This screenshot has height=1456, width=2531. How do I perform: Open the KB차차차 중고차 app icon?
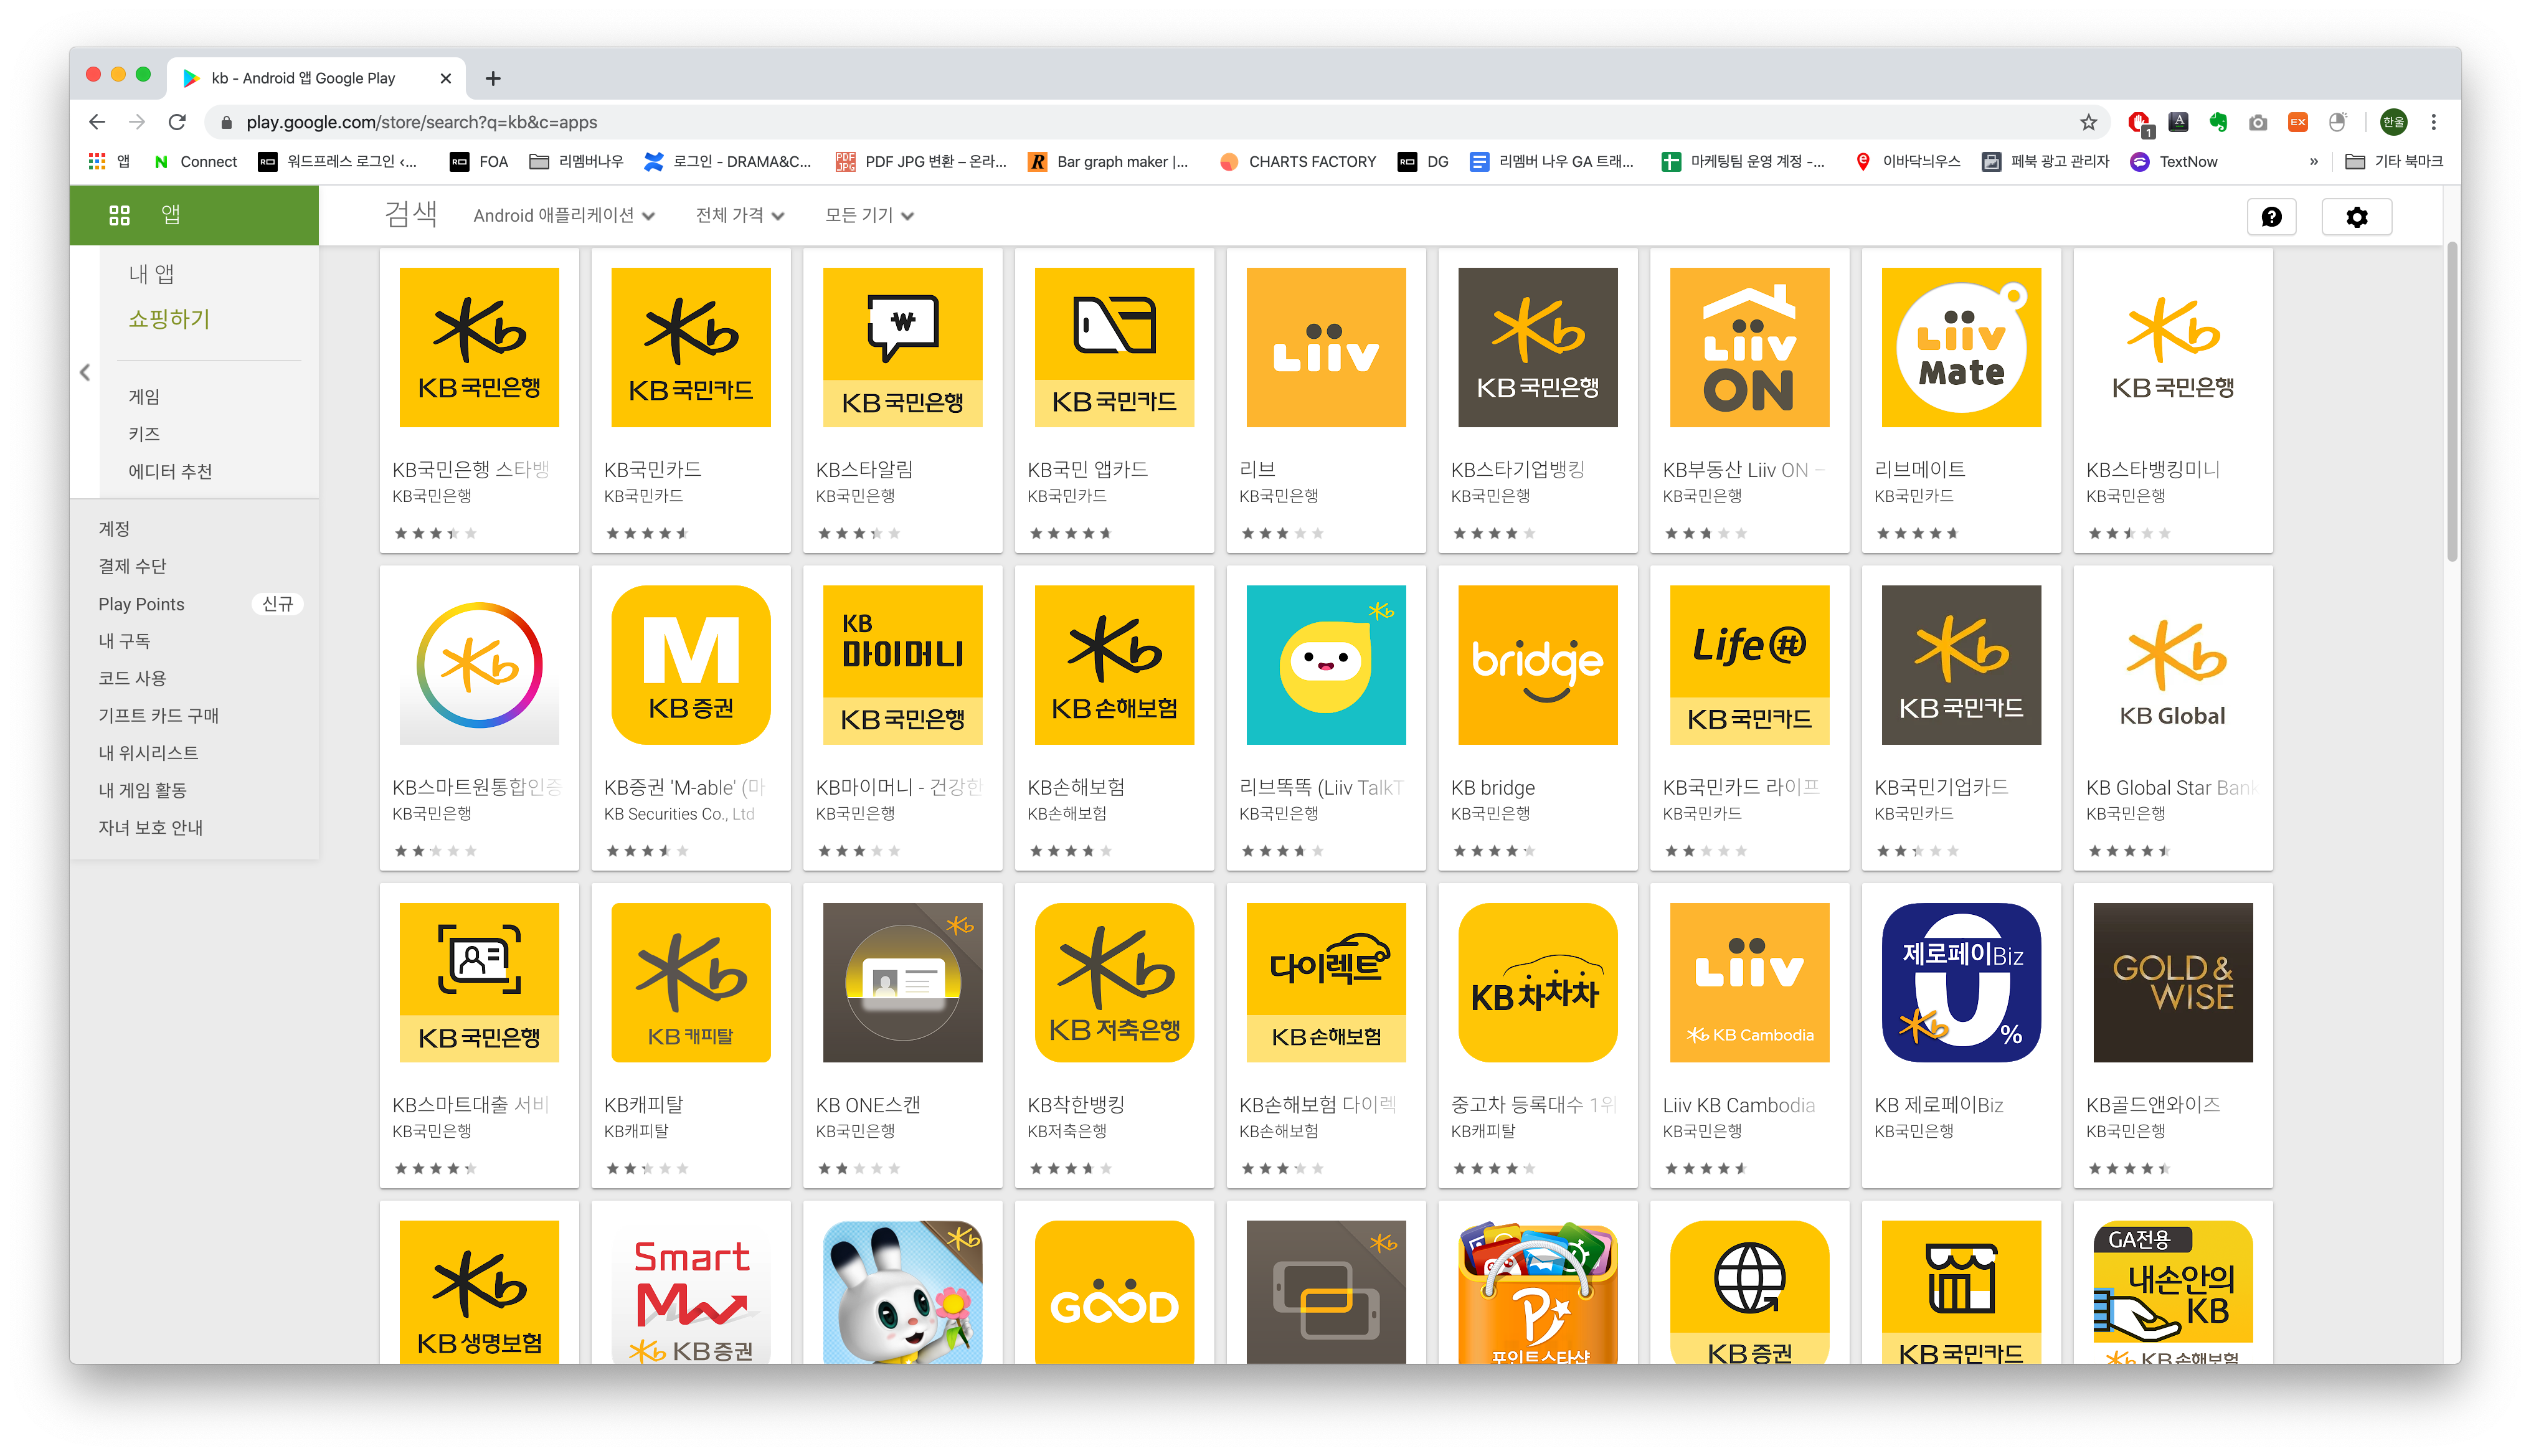tap(1538, 982)
